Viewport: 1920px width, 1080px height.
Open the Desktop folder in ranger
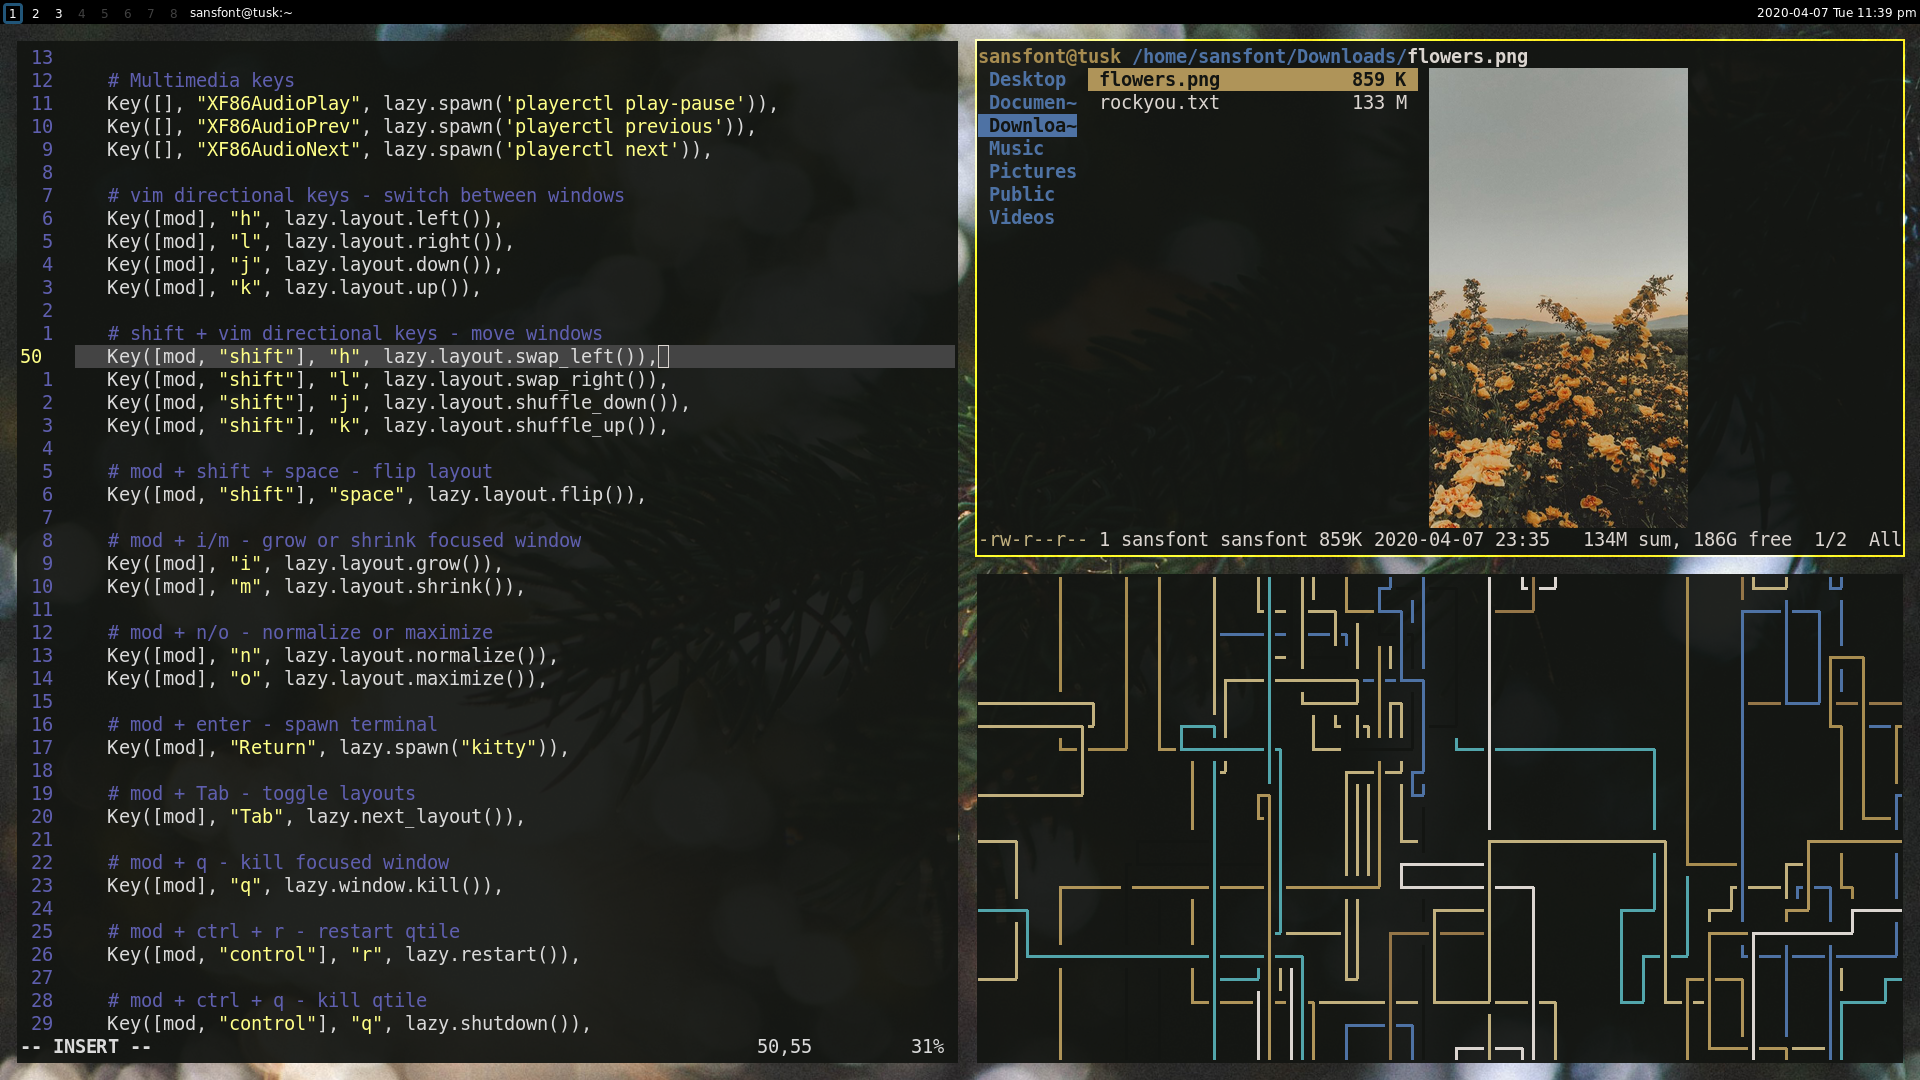point(1027,80)
